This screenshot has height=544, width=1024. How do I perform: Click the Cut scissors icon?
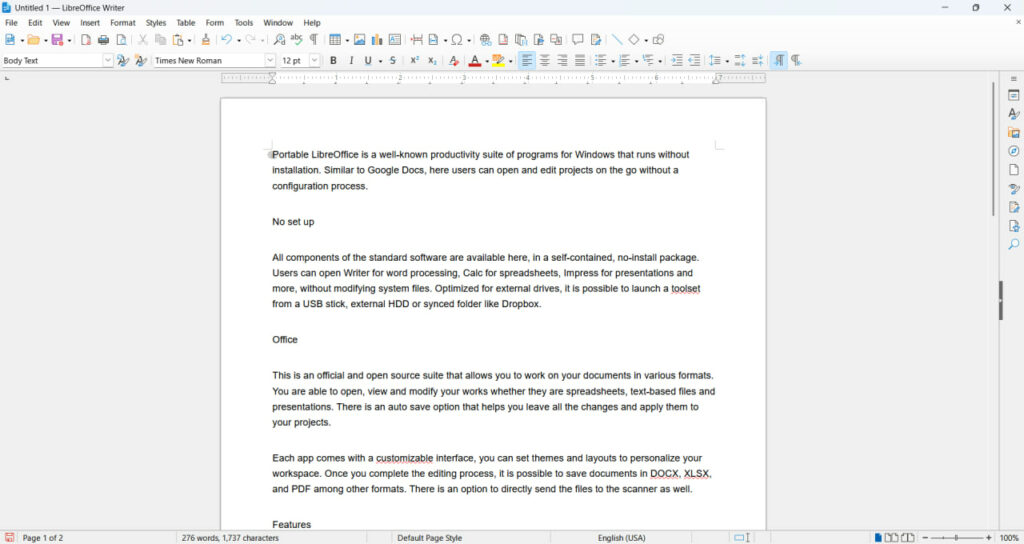pyautogui.click(x=142, y=40)
